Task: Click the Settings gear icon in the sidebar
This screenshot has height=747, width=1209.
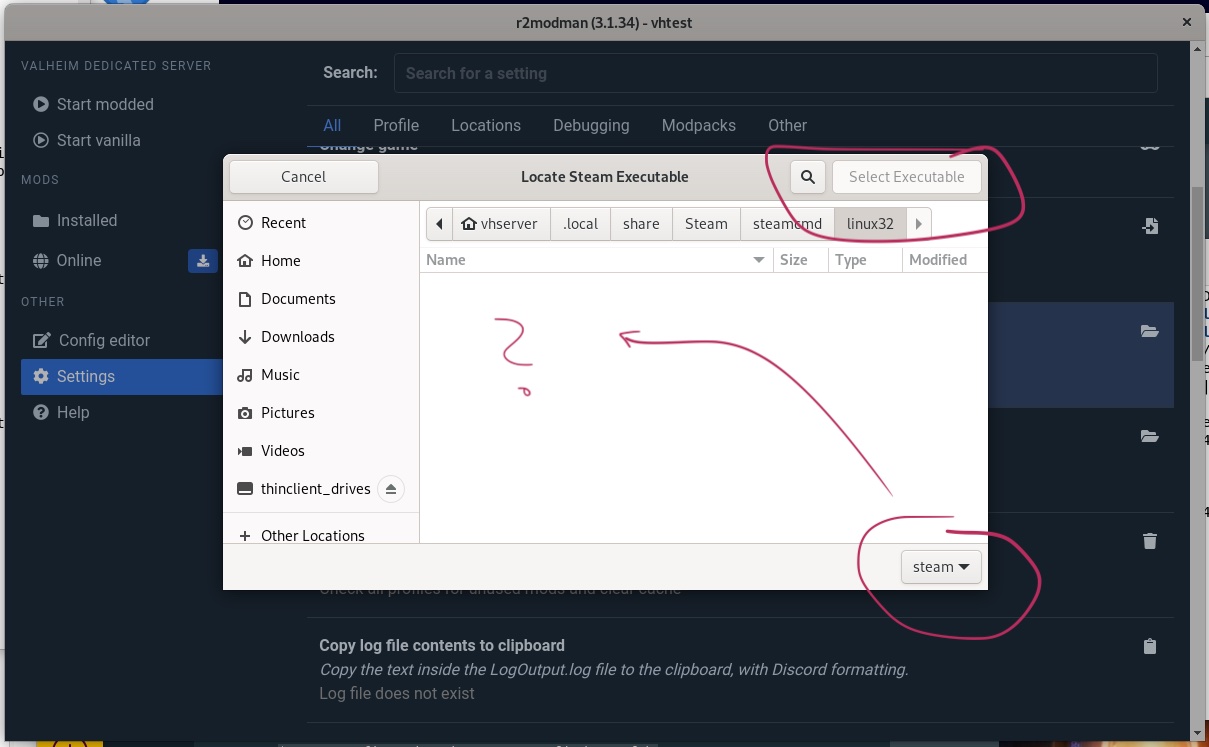Action: pyautogui.click(x=40, y=376)
